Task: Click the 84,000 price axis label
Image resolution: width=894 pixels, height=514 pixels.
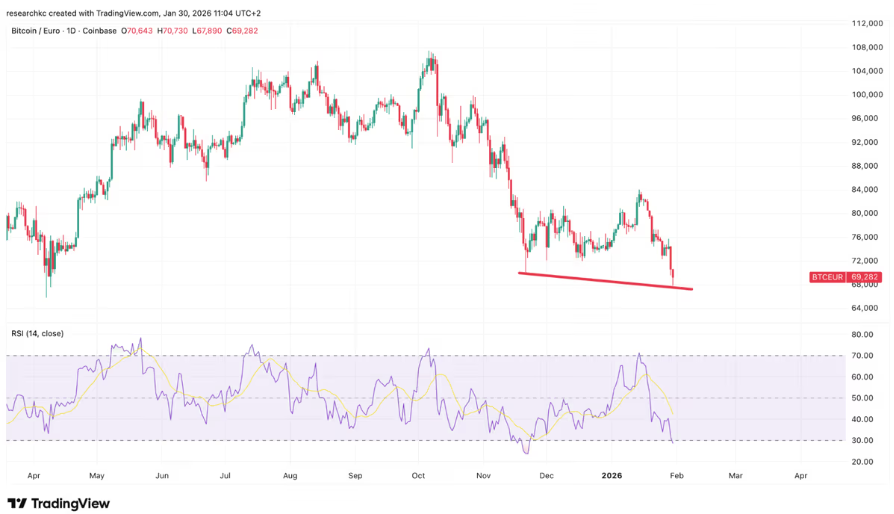Action: coord(865,190)
